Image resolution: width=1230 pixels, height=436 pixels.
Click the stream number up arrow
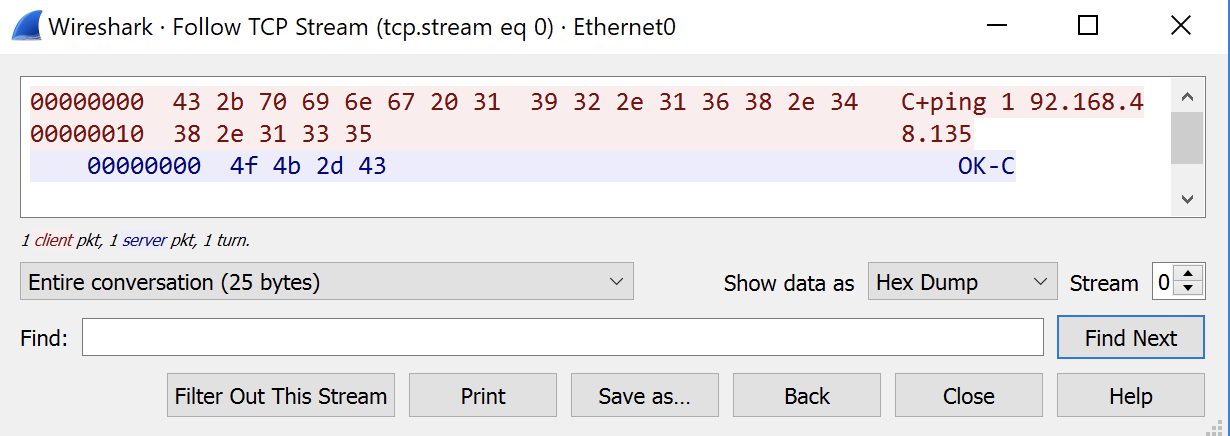[1188, 275]
